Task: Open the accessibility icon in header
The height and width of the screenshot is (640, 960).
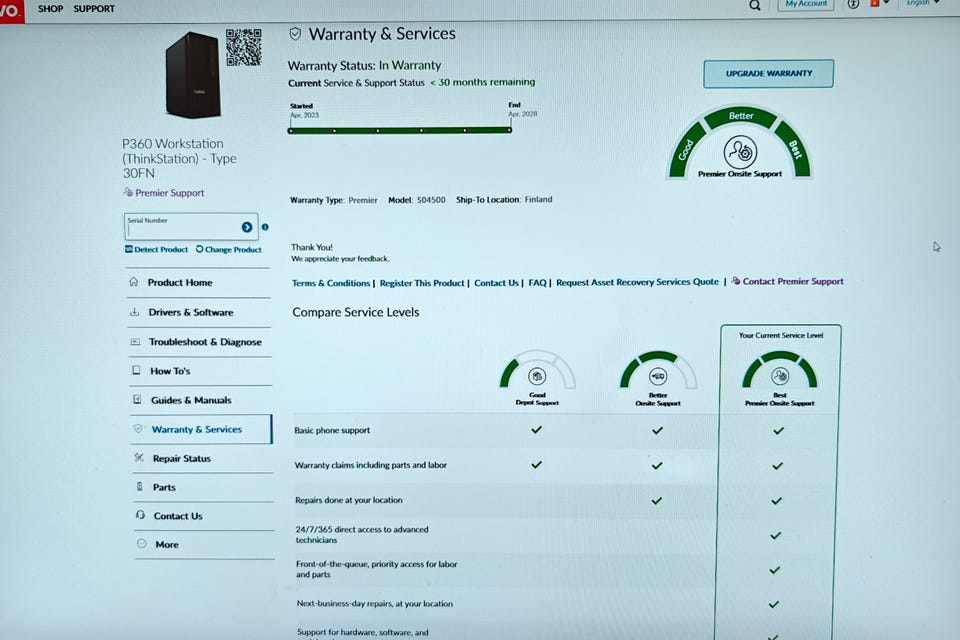Action: 853,4
